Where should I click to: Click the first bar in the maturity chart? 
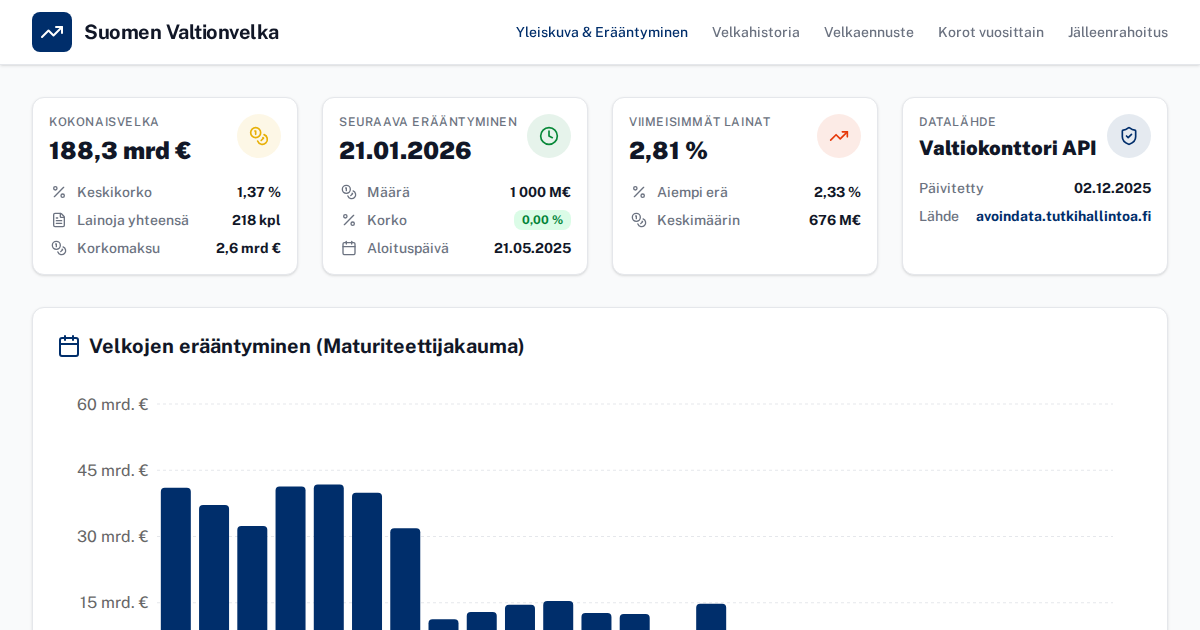point(176,558)
